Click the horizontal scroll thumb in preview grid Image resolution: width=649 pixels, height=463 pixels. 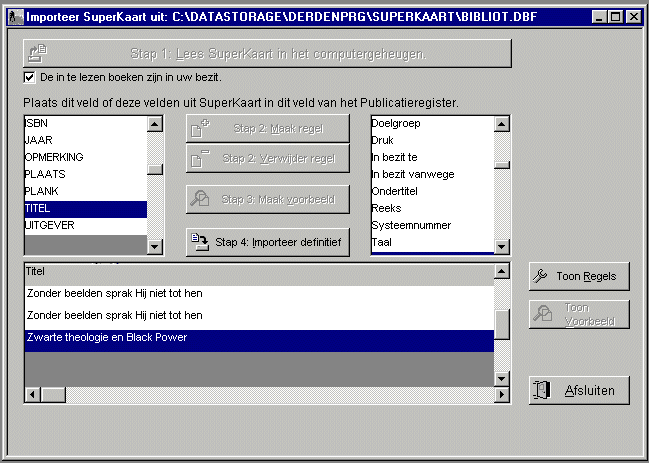pos(53,395)
